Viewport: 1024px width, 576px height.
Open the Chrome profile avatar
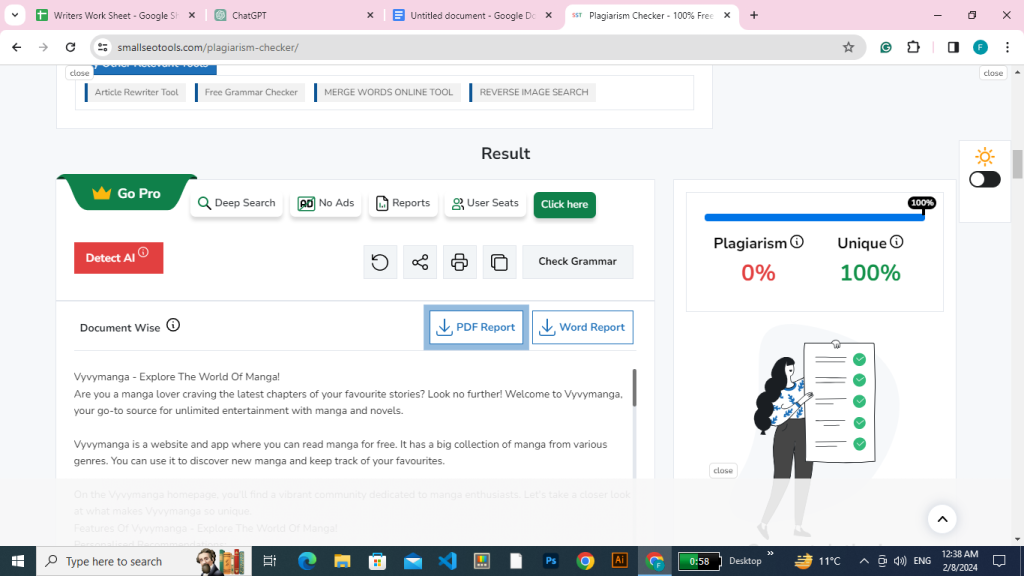[x=980, y=47]
